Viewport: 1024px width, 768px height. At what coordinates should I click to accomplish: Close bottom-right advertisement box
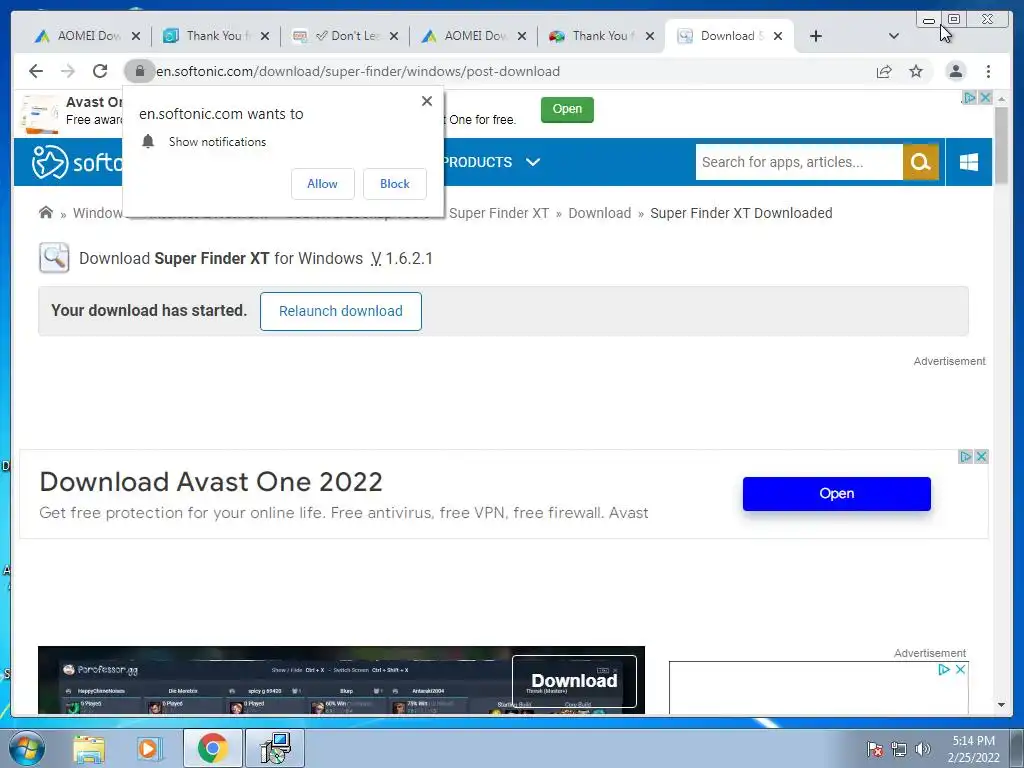point(960,669)
